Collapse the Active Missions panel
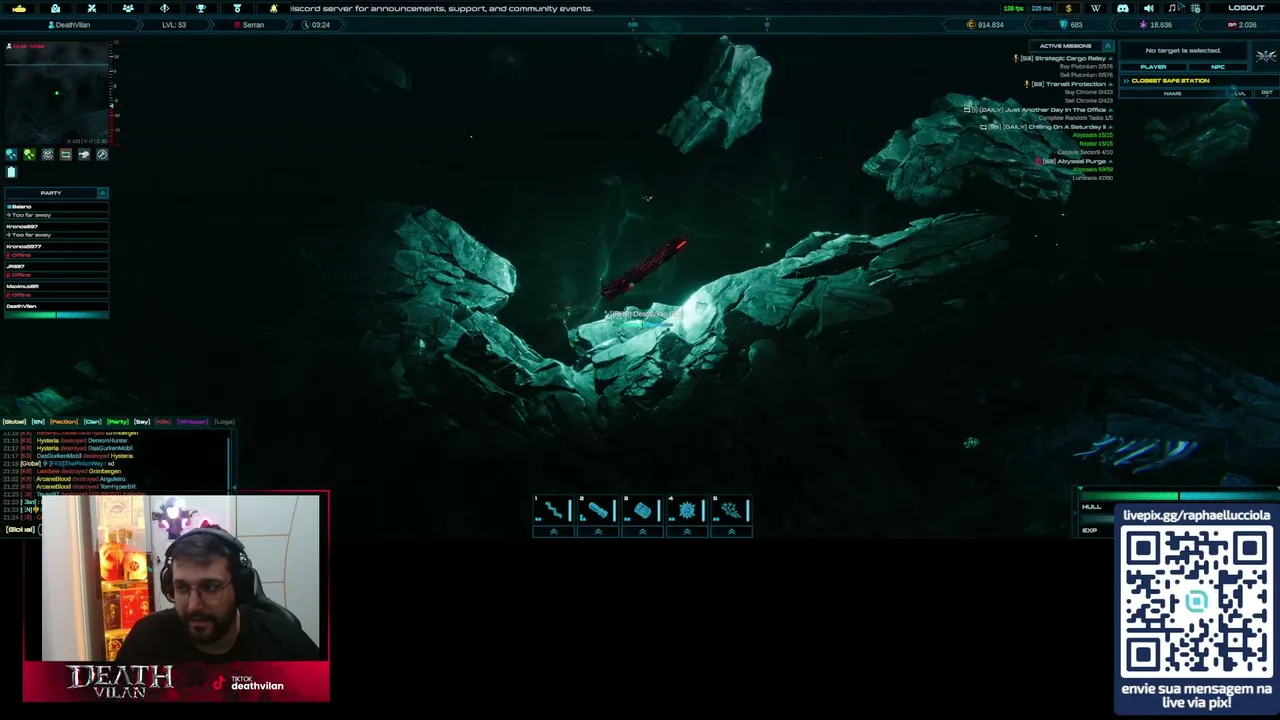The height and width of the screenshot is (720, 1280). point(1107,46)
